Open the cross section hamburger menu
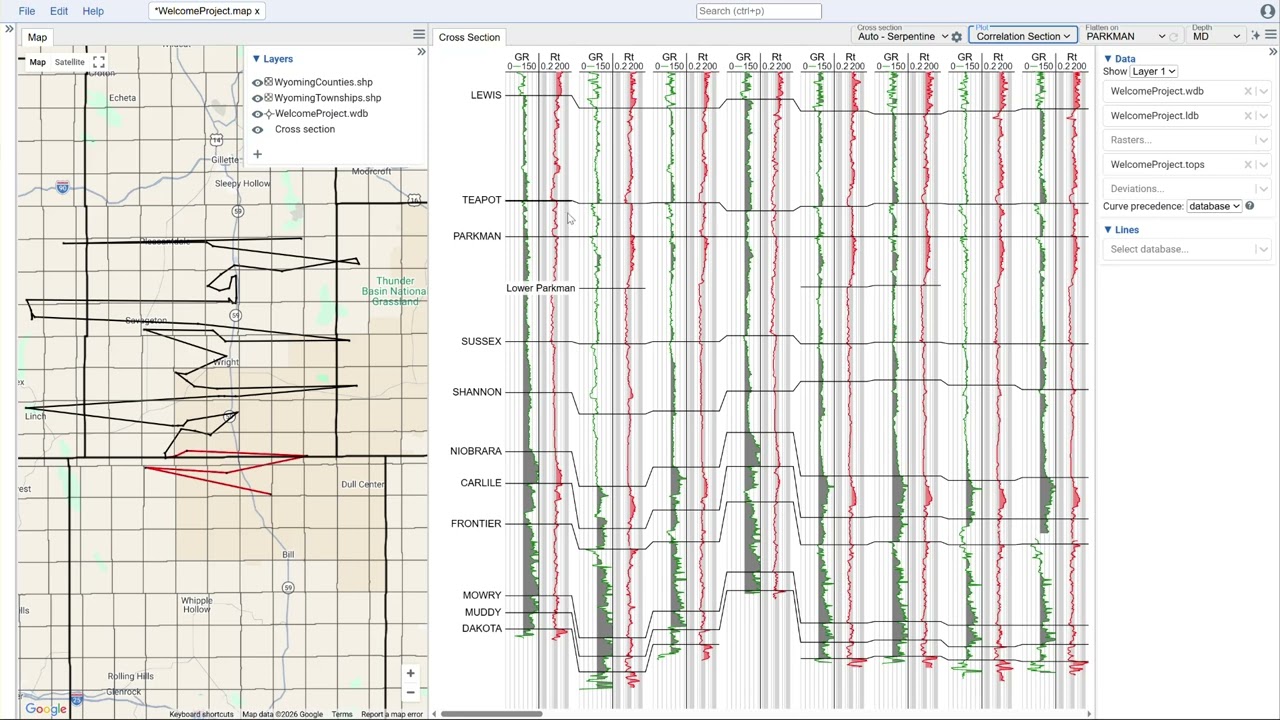 coord(1271,36)
